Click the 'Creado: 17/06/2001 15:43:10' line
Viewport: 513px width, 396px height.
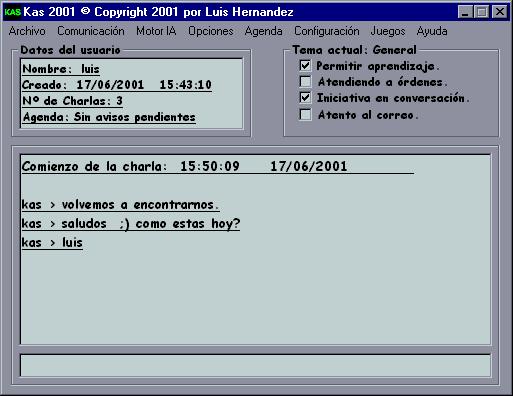(117, 85)
